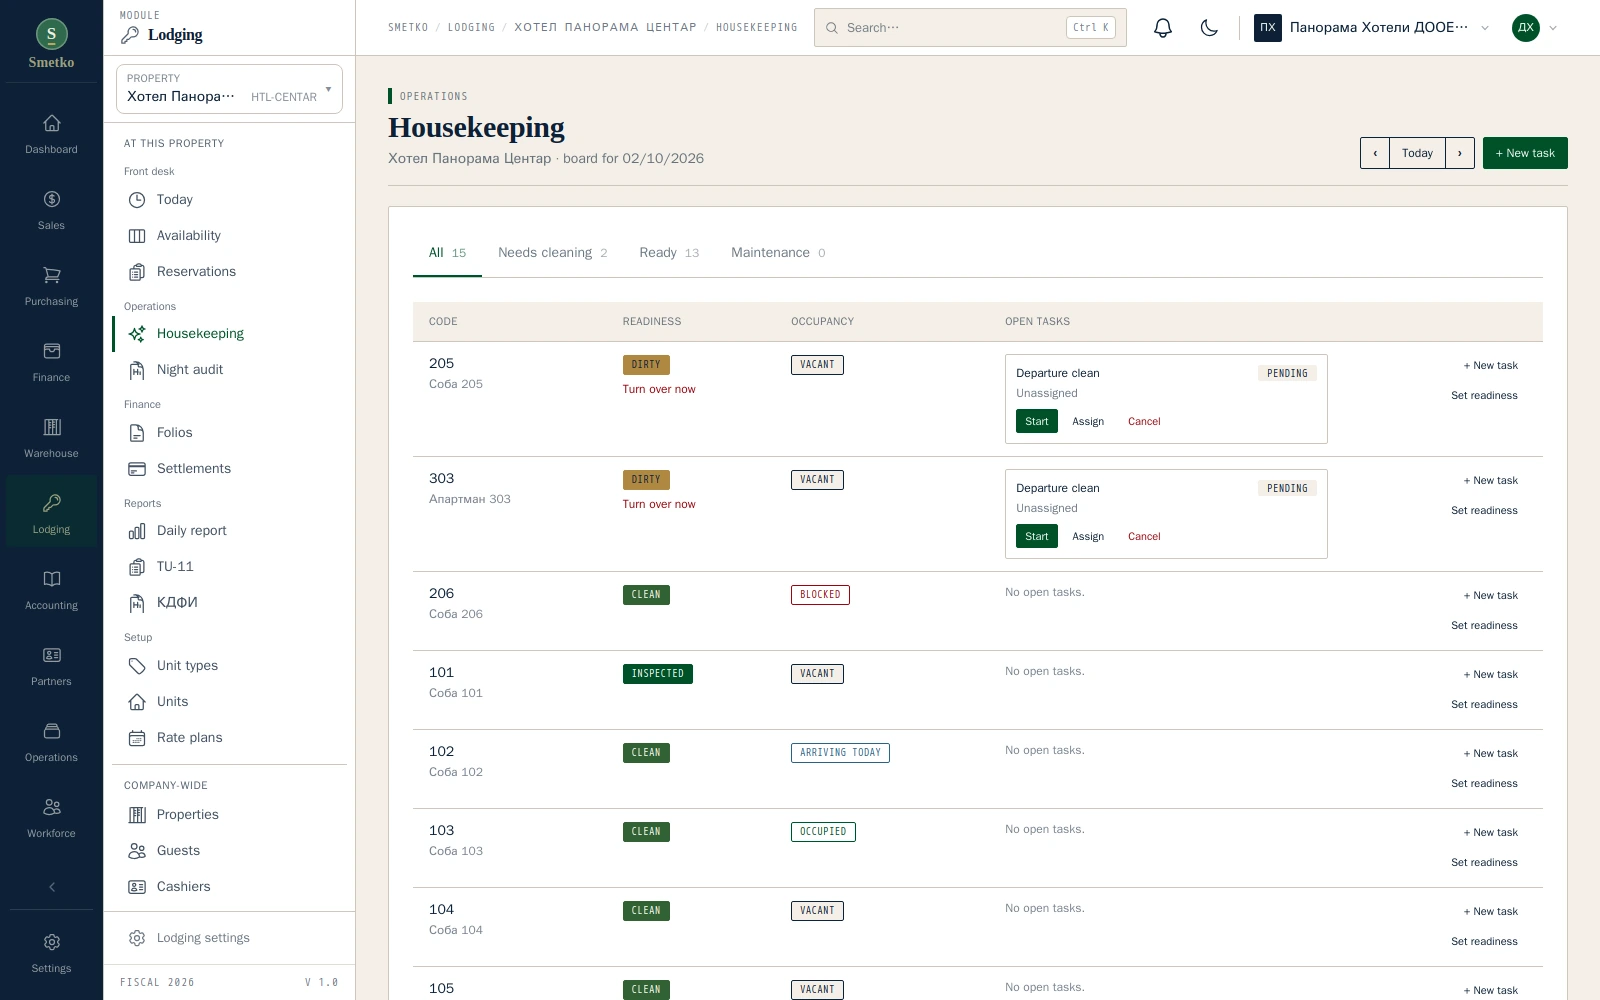Start Departure clean for room 205
Screen dimensions: 1600x1000
click(1037, 421)
